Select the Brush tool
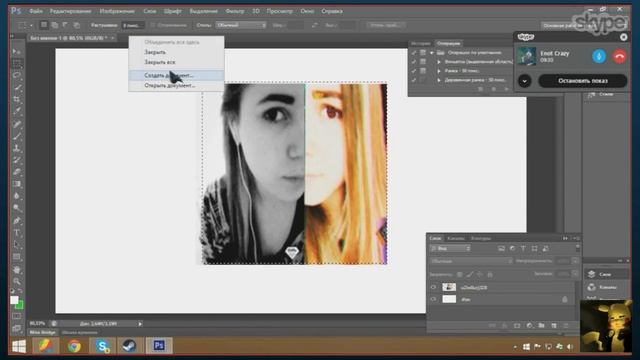The width and height of the screenshot is (640, 360). tap(17, 136)
